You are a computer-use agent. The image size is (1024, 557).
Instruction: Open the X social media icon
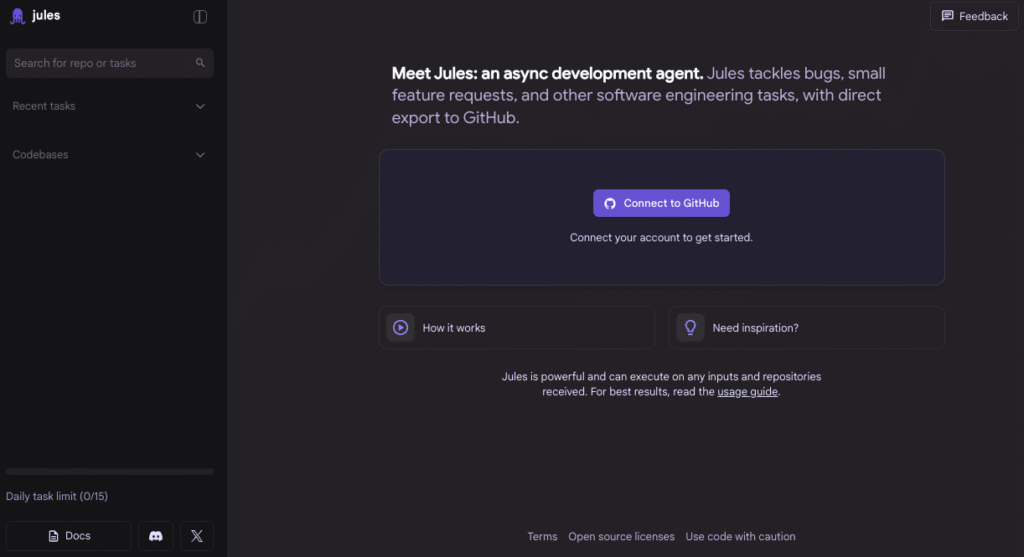click(197, 536)
